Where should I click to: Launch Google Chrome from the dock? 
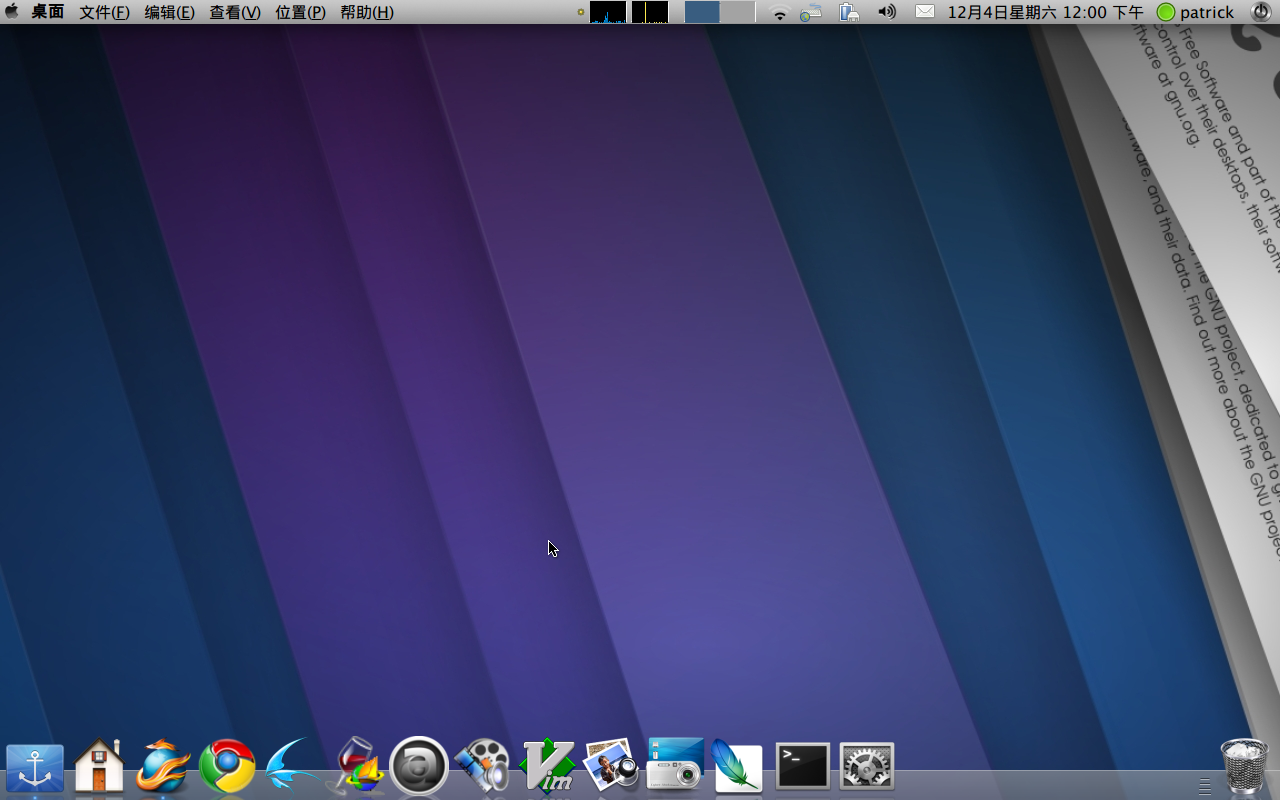(227, 766)
